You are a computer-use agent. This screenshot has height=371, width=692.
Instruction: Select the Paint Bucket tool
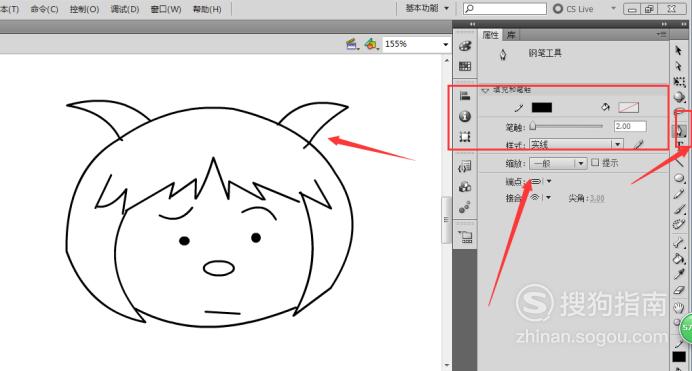[x=678, y=258]
